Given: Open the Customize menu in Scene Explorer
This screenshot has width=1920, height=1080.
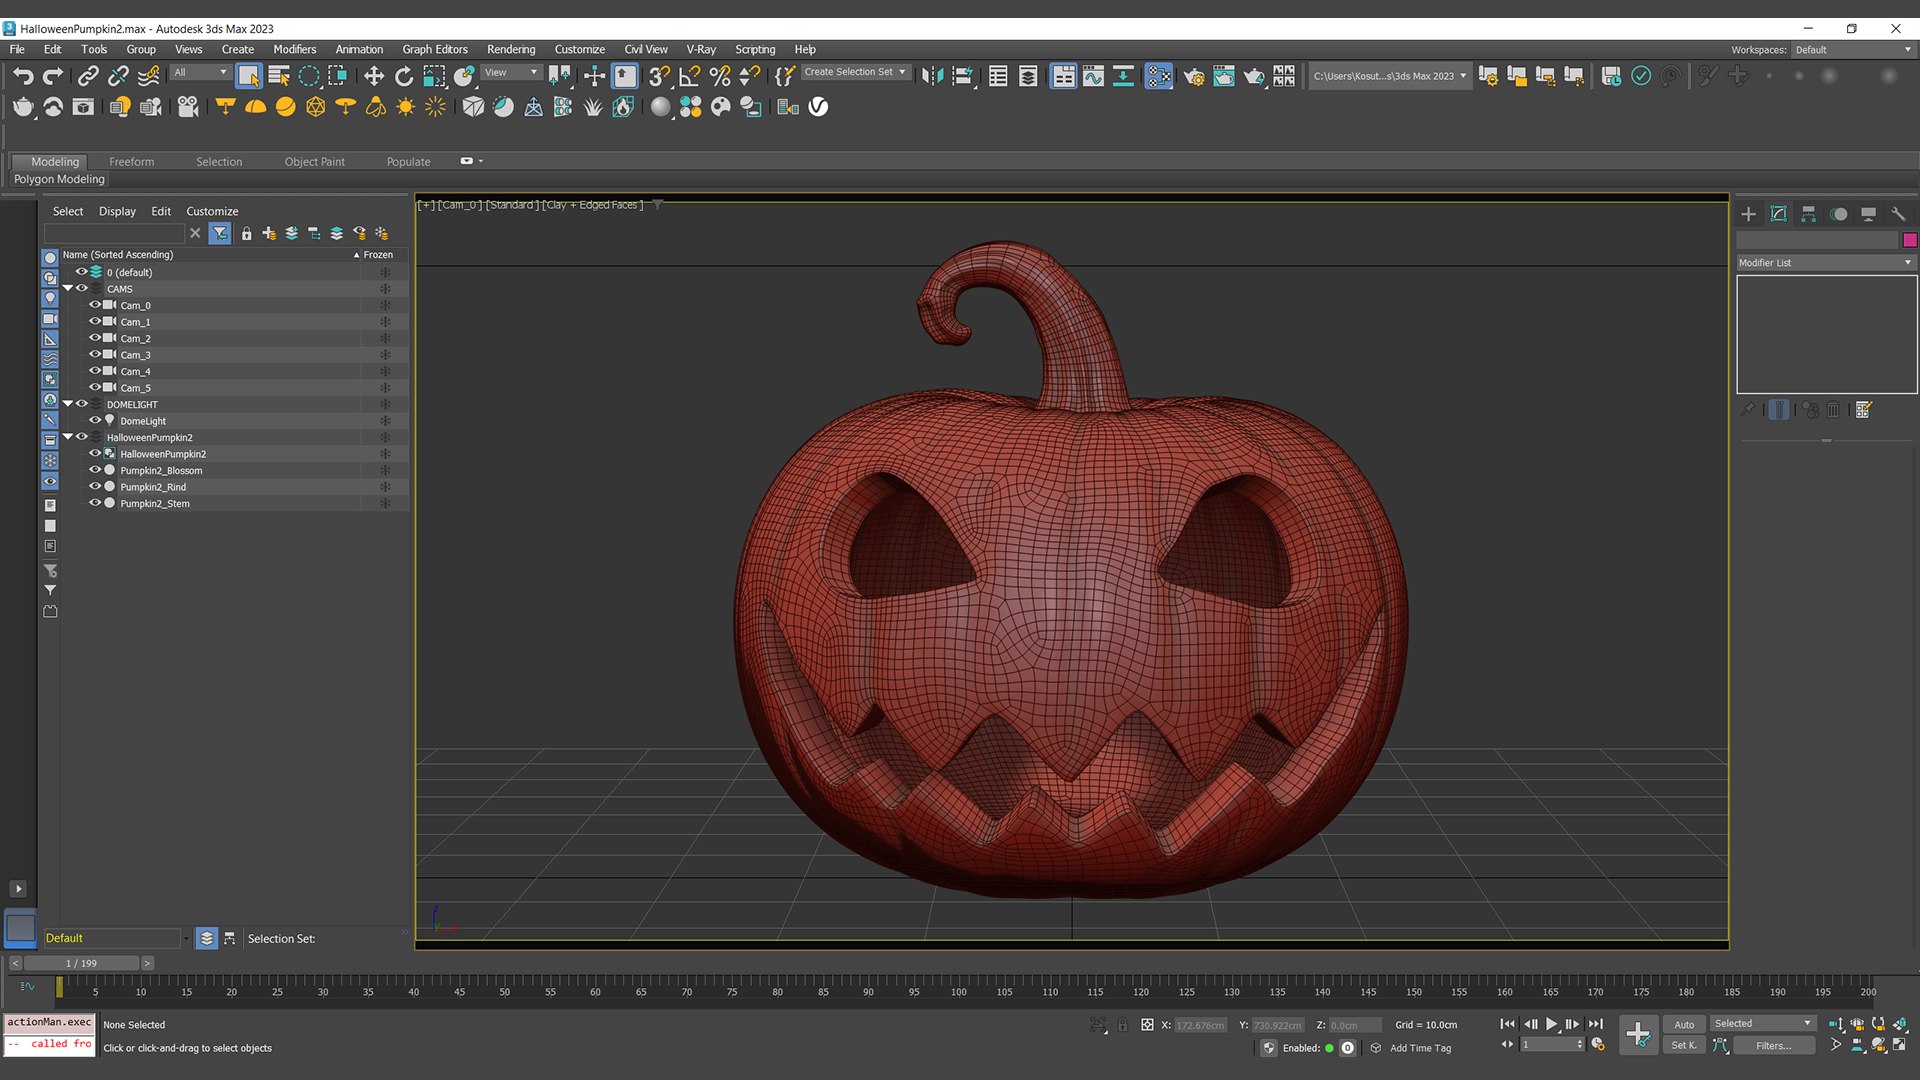Looking at the screenshot, I should [212, 212].
